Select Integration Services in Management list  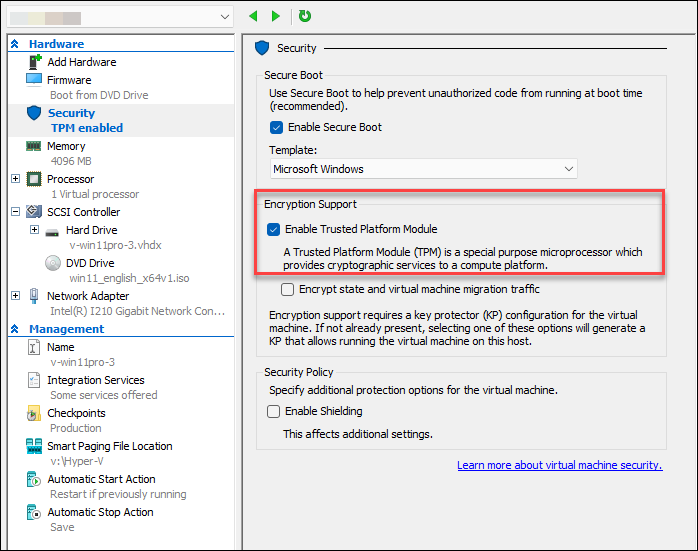(x=95, y=380)
